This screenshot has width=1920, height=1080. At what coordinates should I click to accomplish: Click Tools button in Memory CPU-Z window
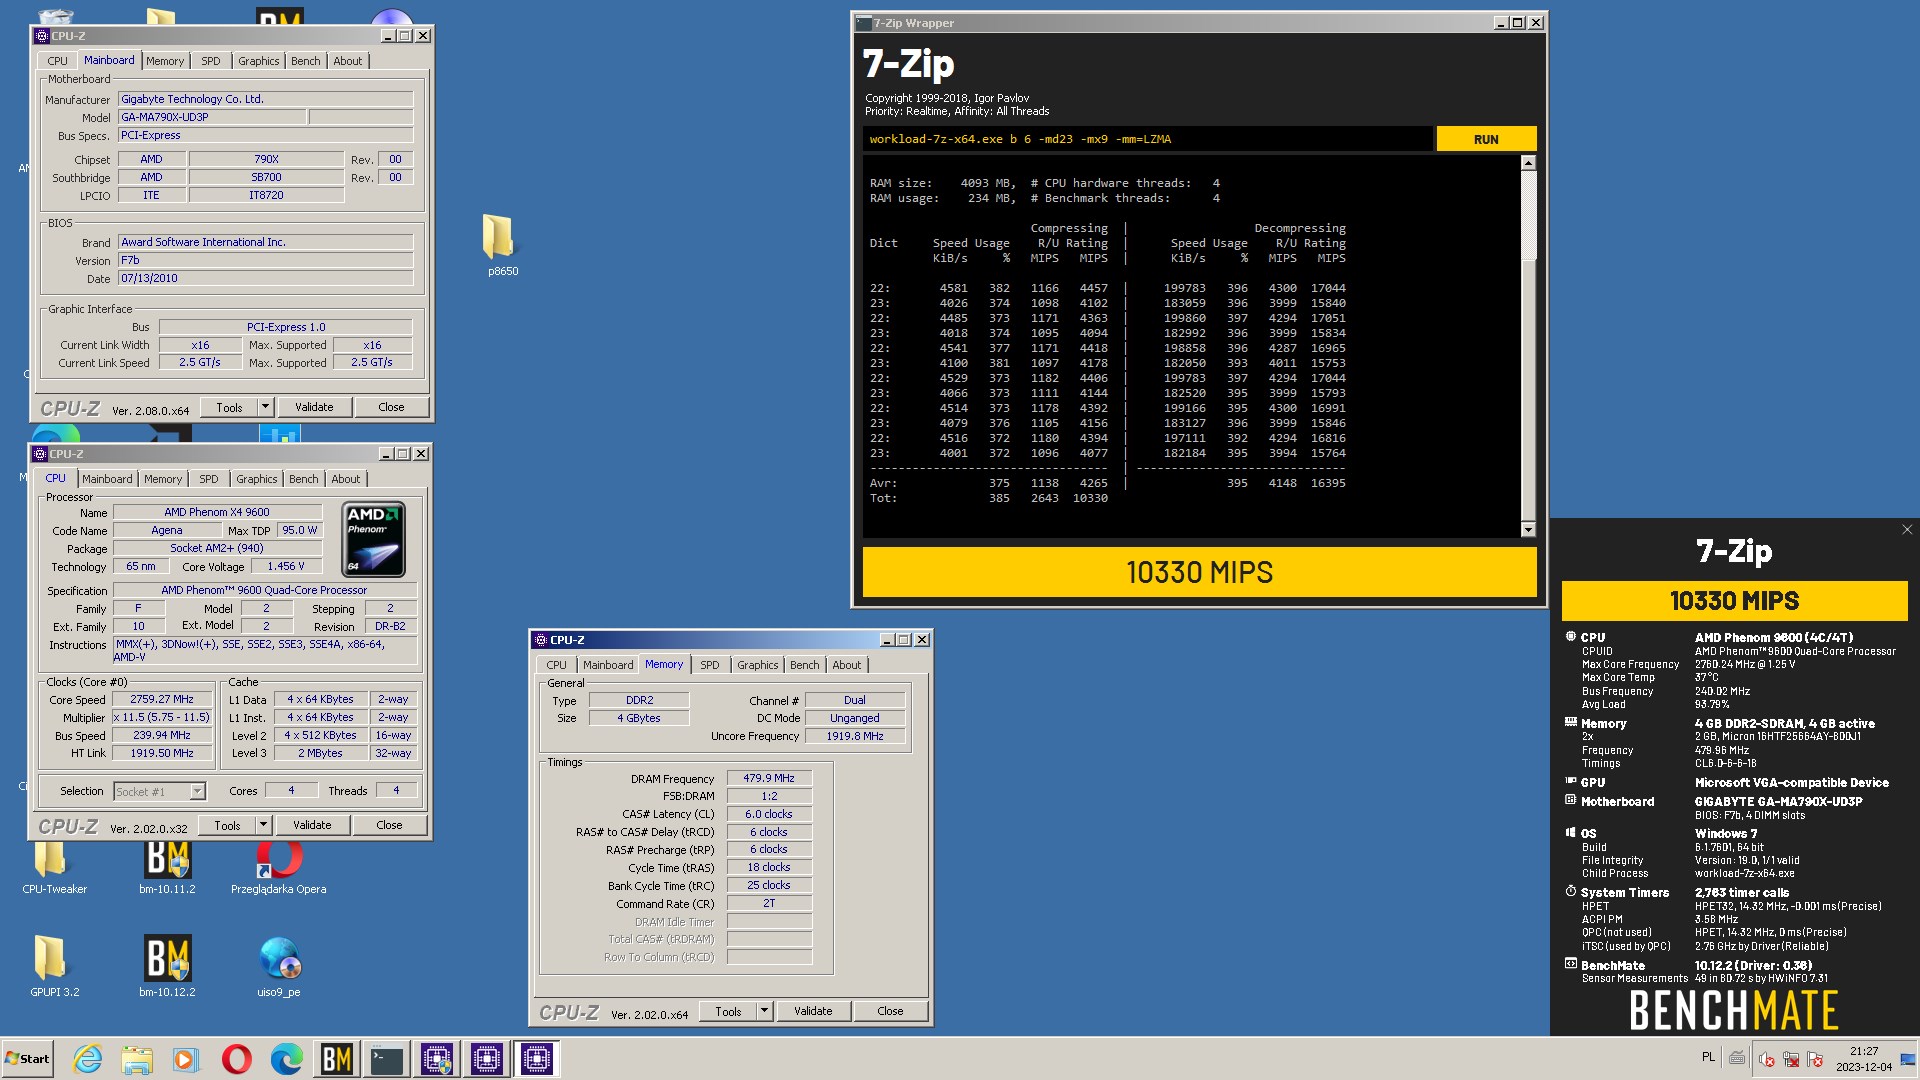728,1011
